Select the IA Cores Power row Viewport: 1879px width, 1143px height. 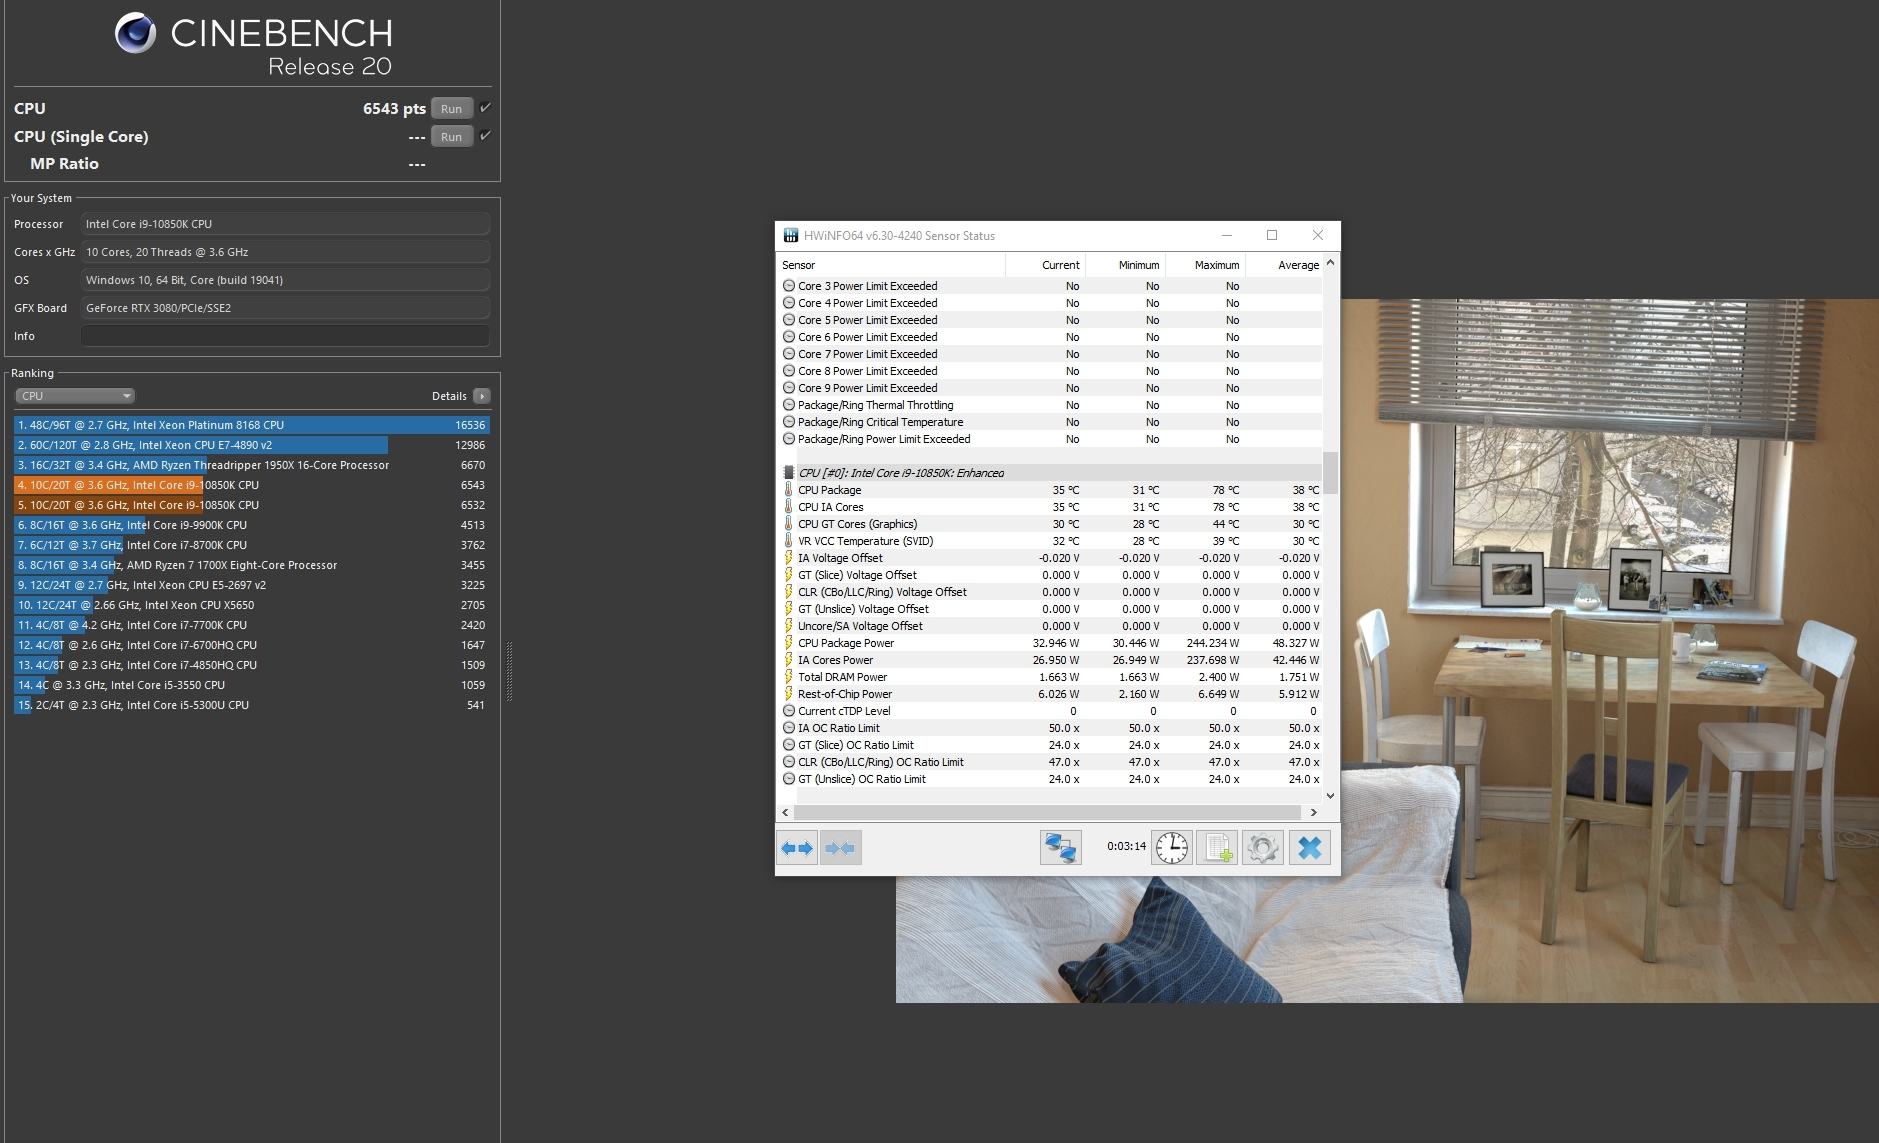point(1050,660)
